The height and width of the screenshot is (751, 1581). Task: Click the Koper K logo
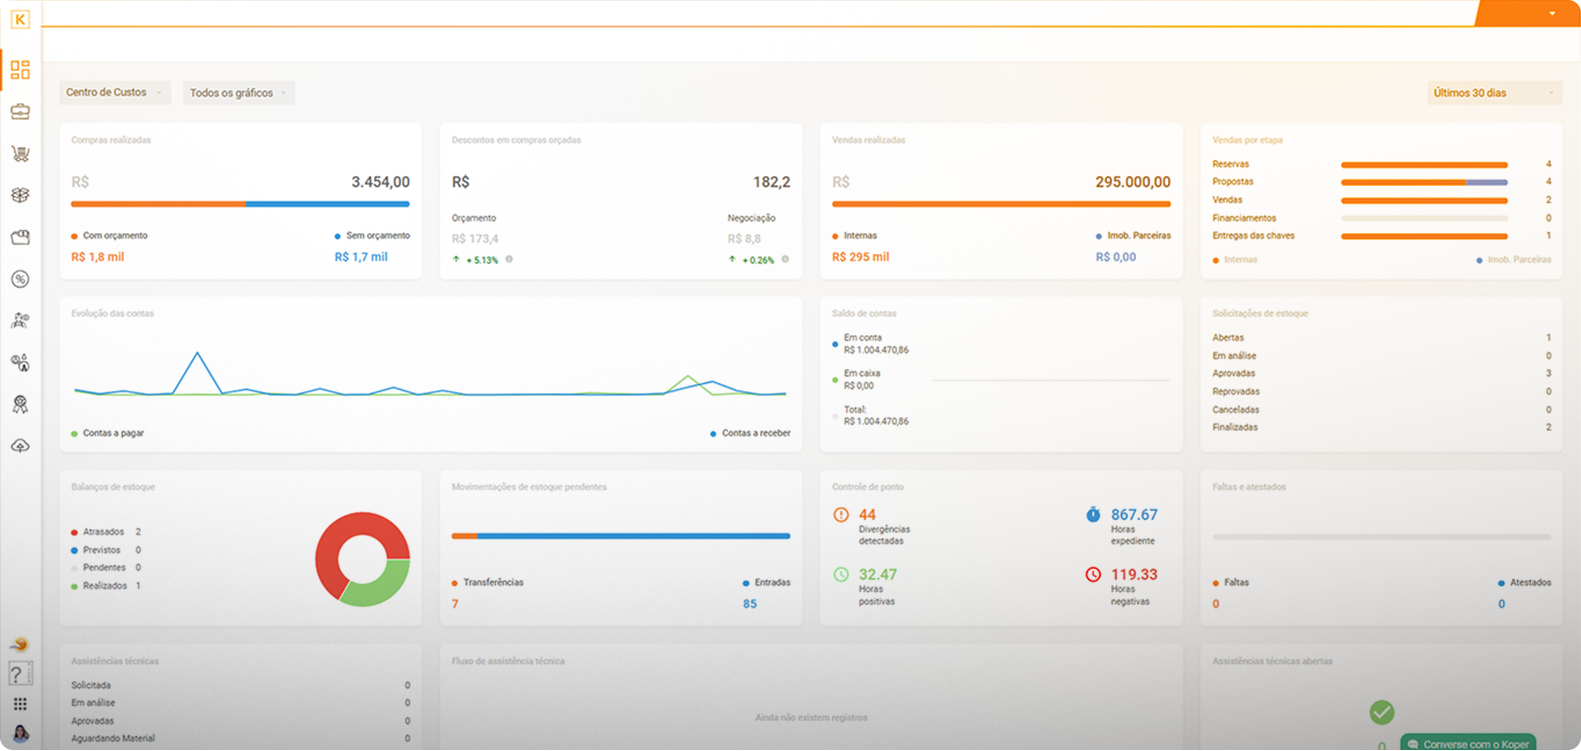[20, 19]
